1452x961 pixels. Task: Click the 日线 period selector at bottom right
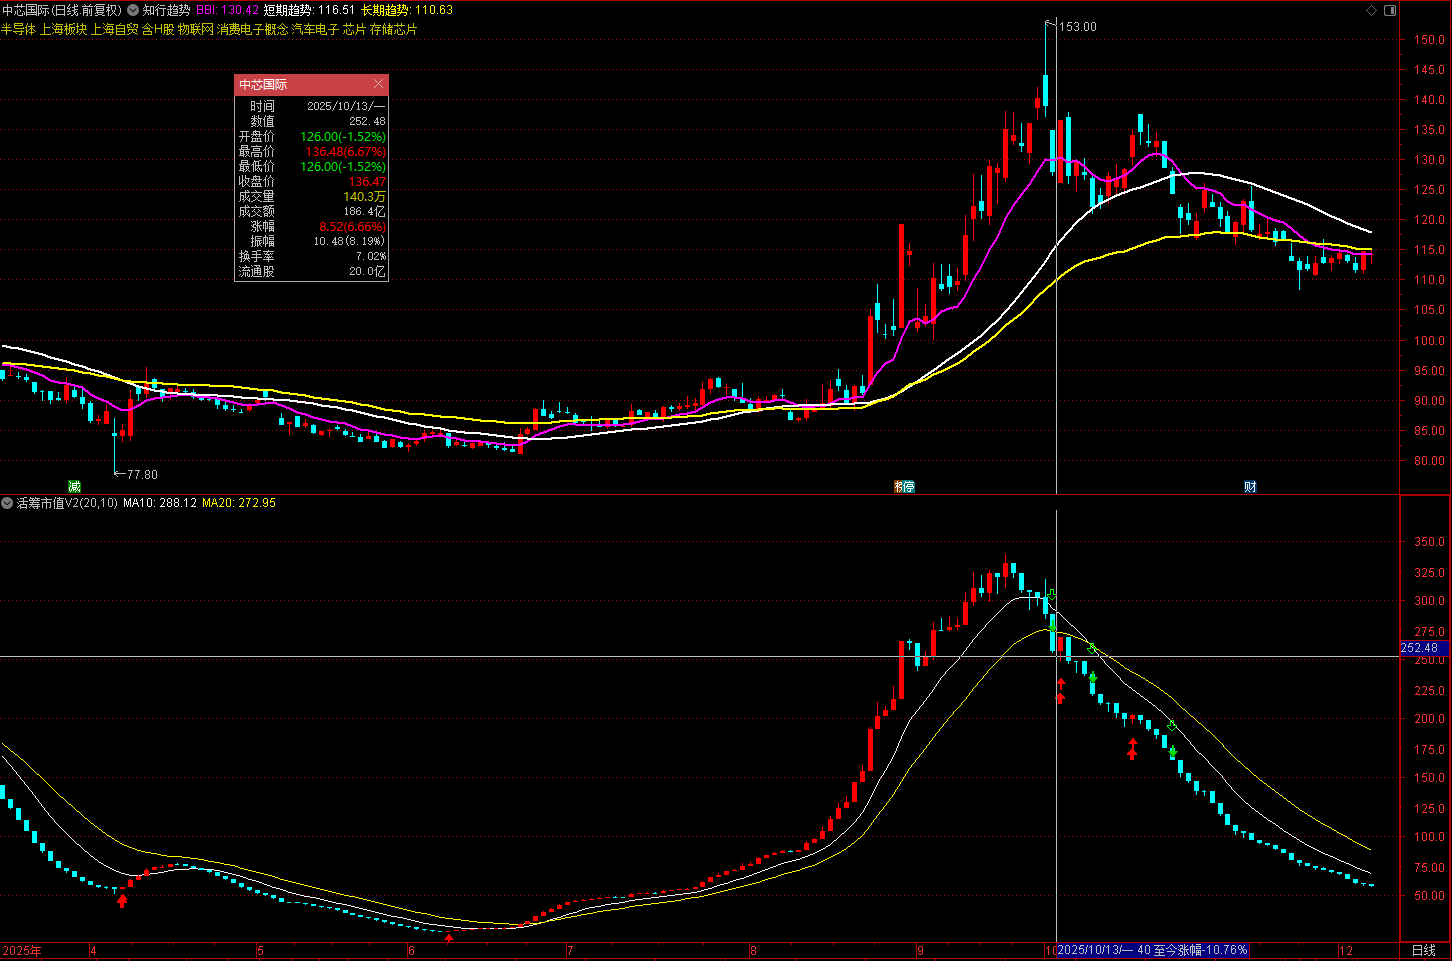(x=1423, y=950)
